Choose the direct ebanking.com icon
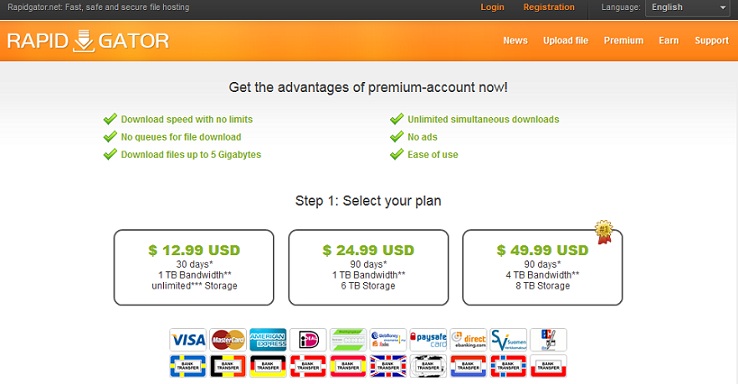Screen dimensions: 738x384 pyautogui.click(x=468, y=339)
